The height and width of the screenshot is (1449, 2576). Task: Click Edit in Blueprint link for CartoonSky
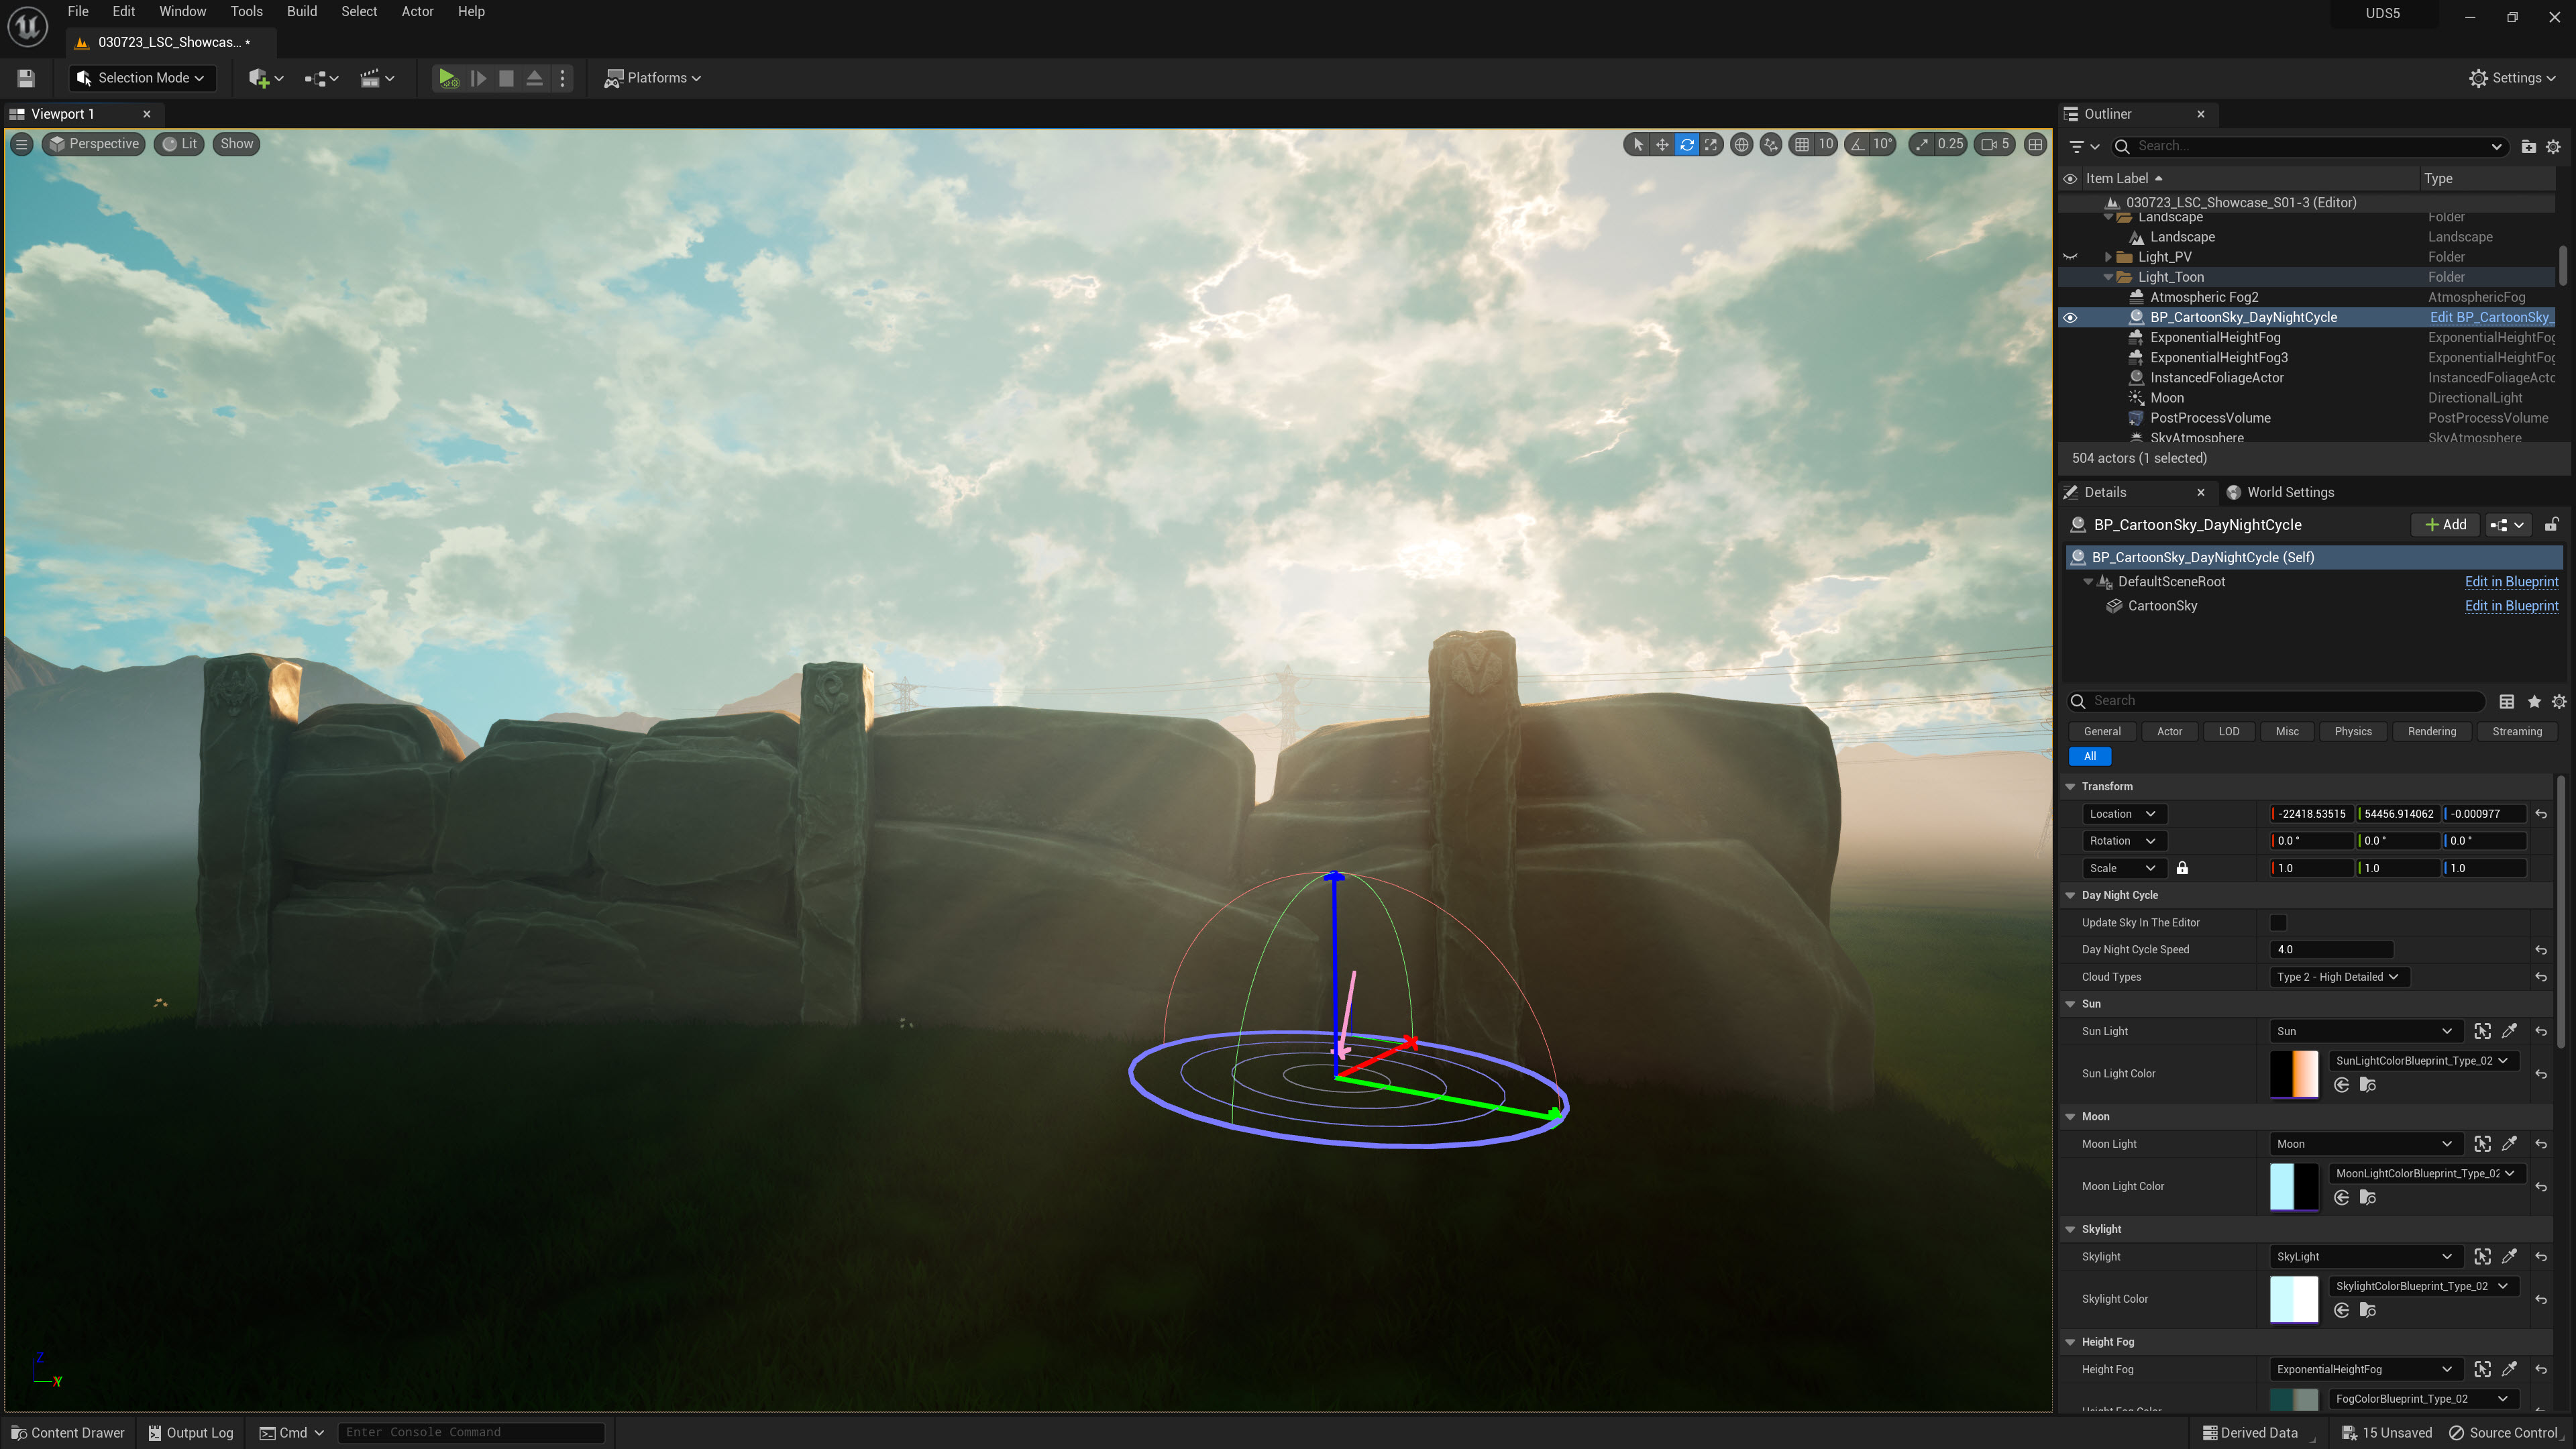pyautogui.click(x=2511, y=606)
